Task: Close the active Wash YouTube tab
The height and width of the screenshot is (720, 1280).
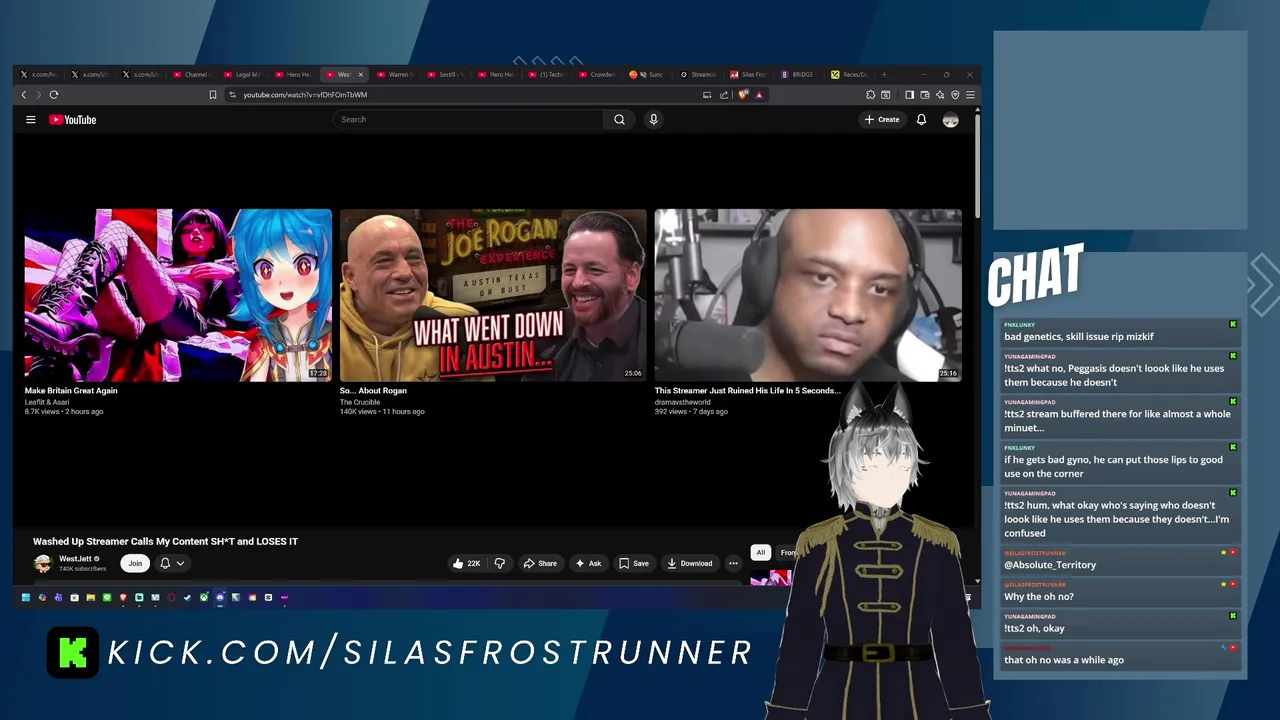Action: 361,75
